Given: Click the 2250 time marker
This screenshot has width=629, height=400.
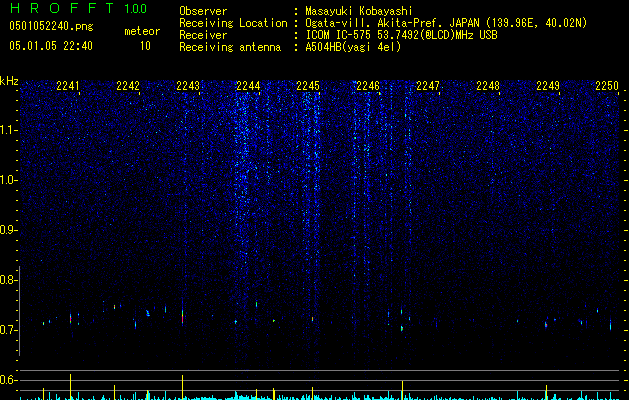Looking at the screenshot, I should pos(607,86).
